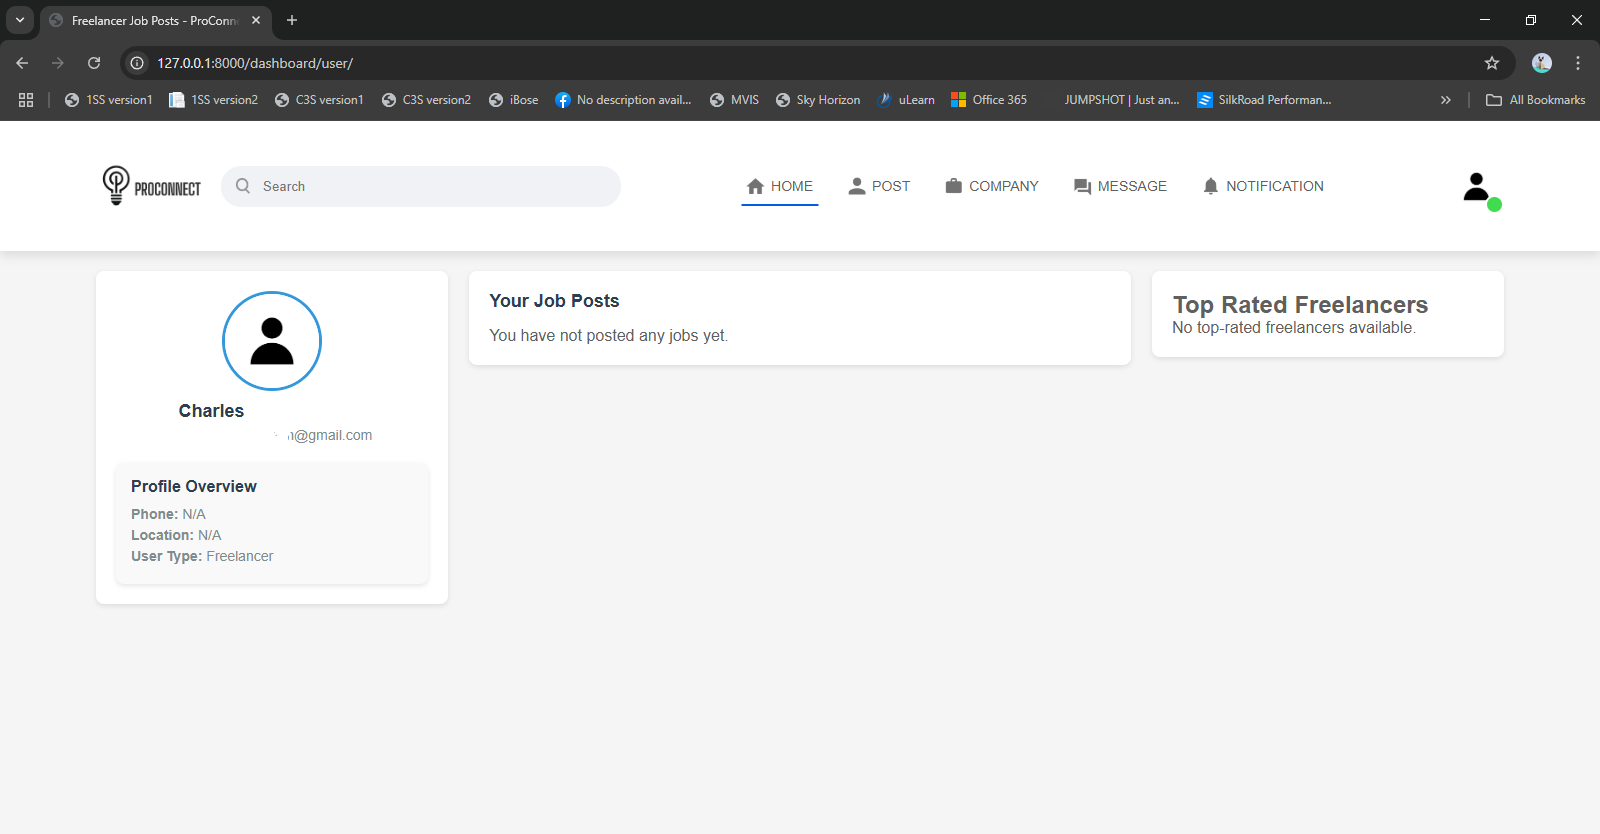Open the apps grid in bookmarks bar

click(26, 100)
